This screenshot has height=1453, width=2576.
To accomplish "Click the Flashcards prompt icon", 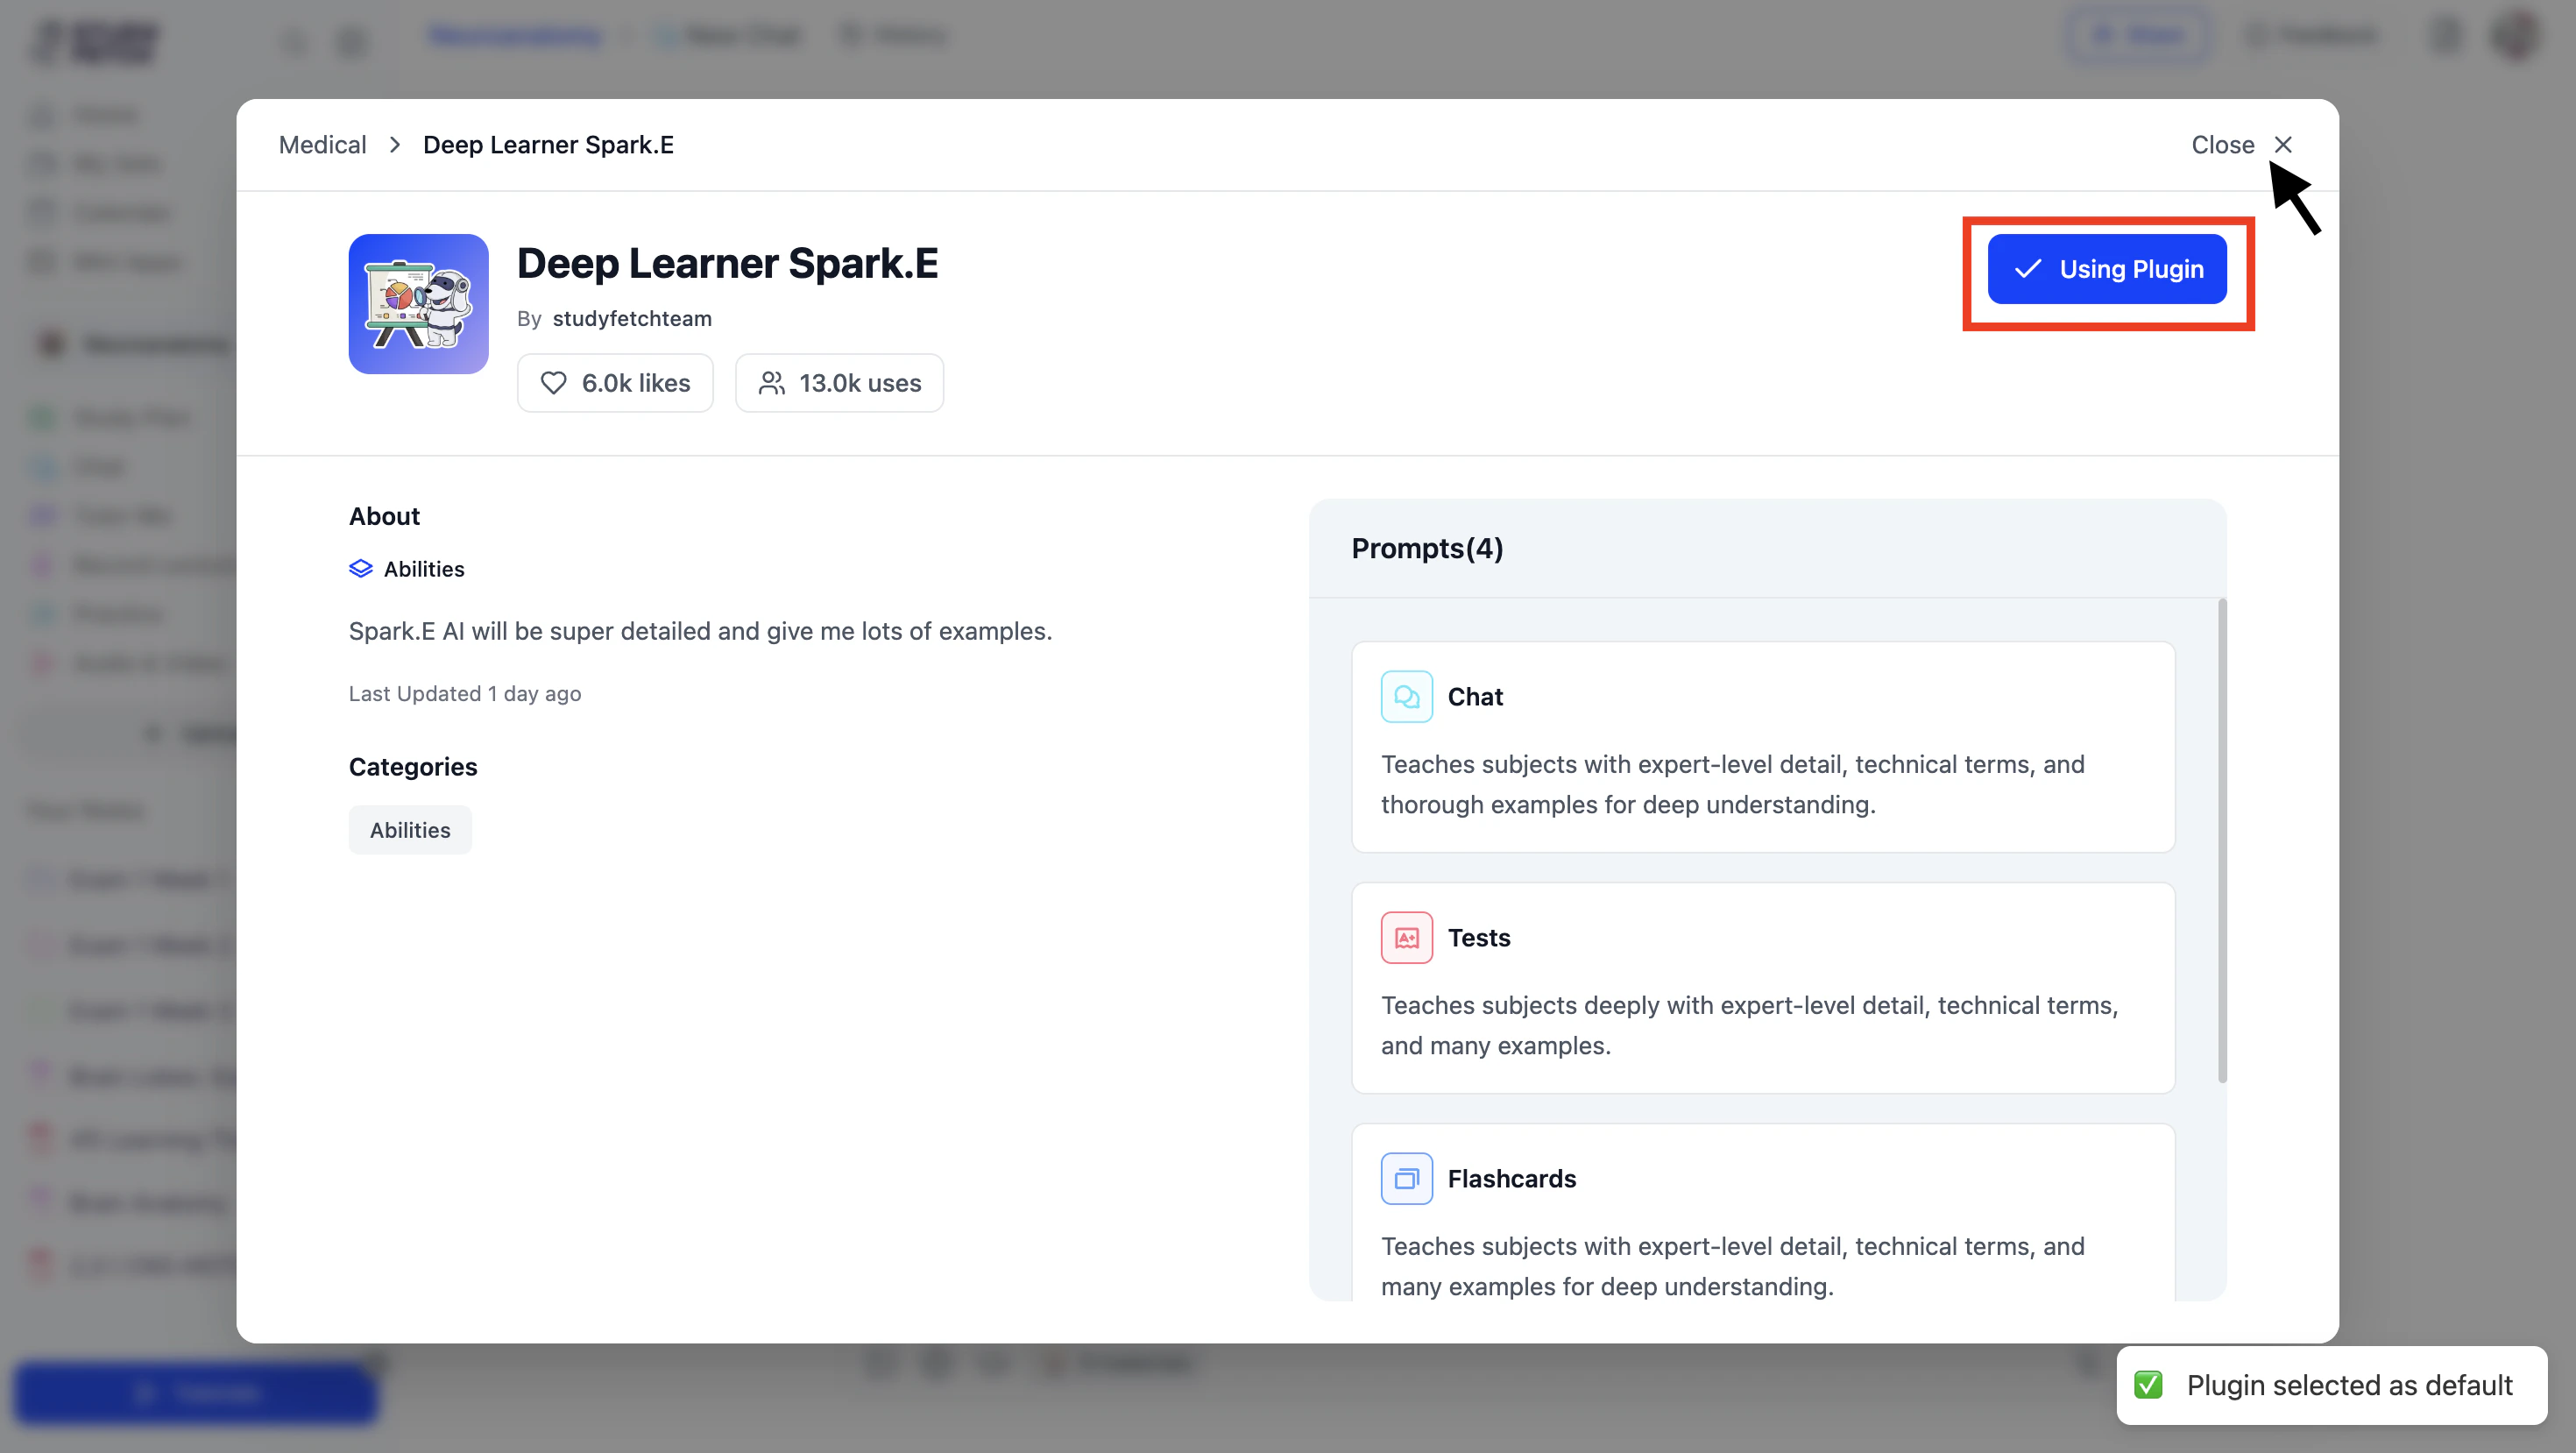I will (1406, 1179).
